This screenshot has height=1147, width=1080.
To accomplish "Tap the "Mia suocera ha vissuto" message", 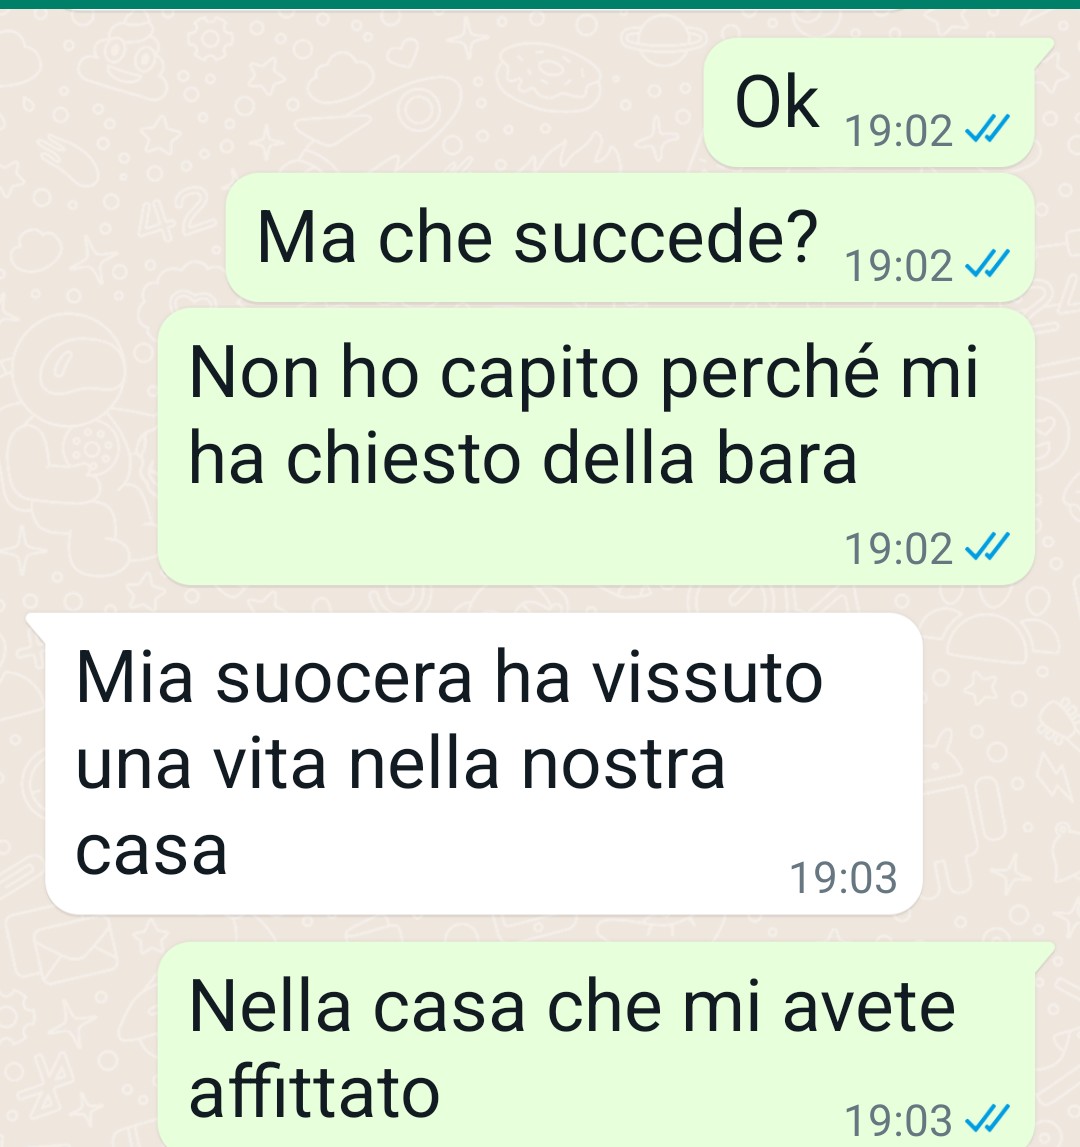I will click(483, 764).
